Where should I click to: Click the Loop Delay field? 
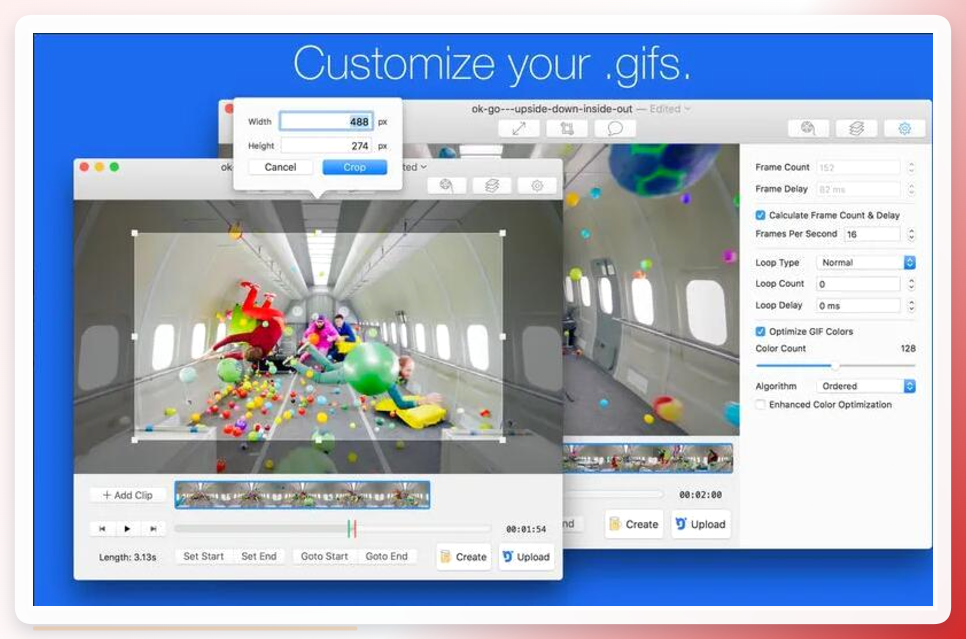[858, 306]
